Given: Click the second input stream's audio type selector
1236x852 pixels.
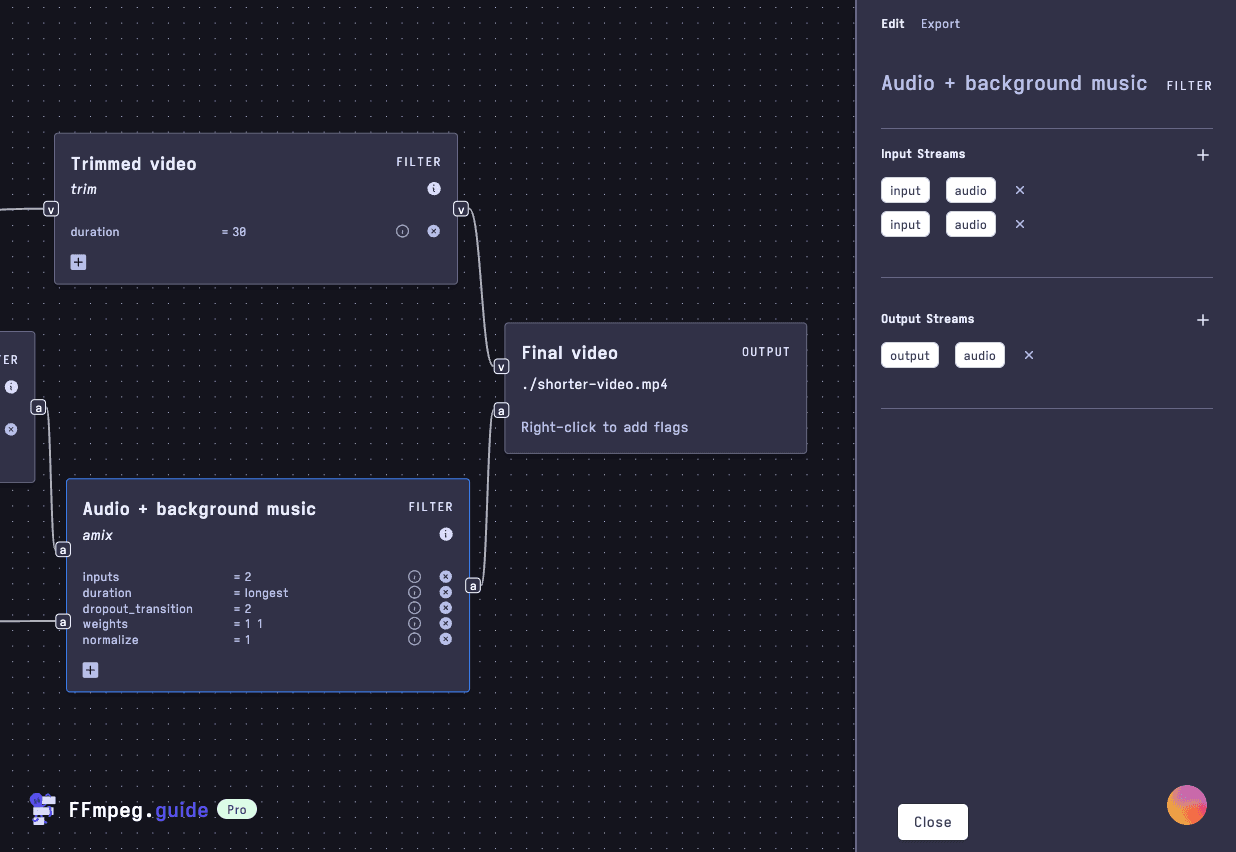Looking at the screenshot, I should click(970, 224).
